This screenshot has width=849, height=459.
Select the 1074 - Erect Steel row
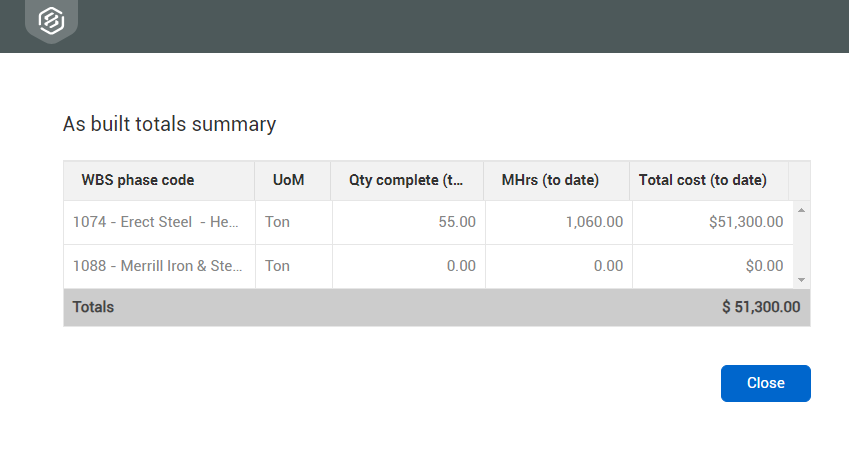click(156, 222)
